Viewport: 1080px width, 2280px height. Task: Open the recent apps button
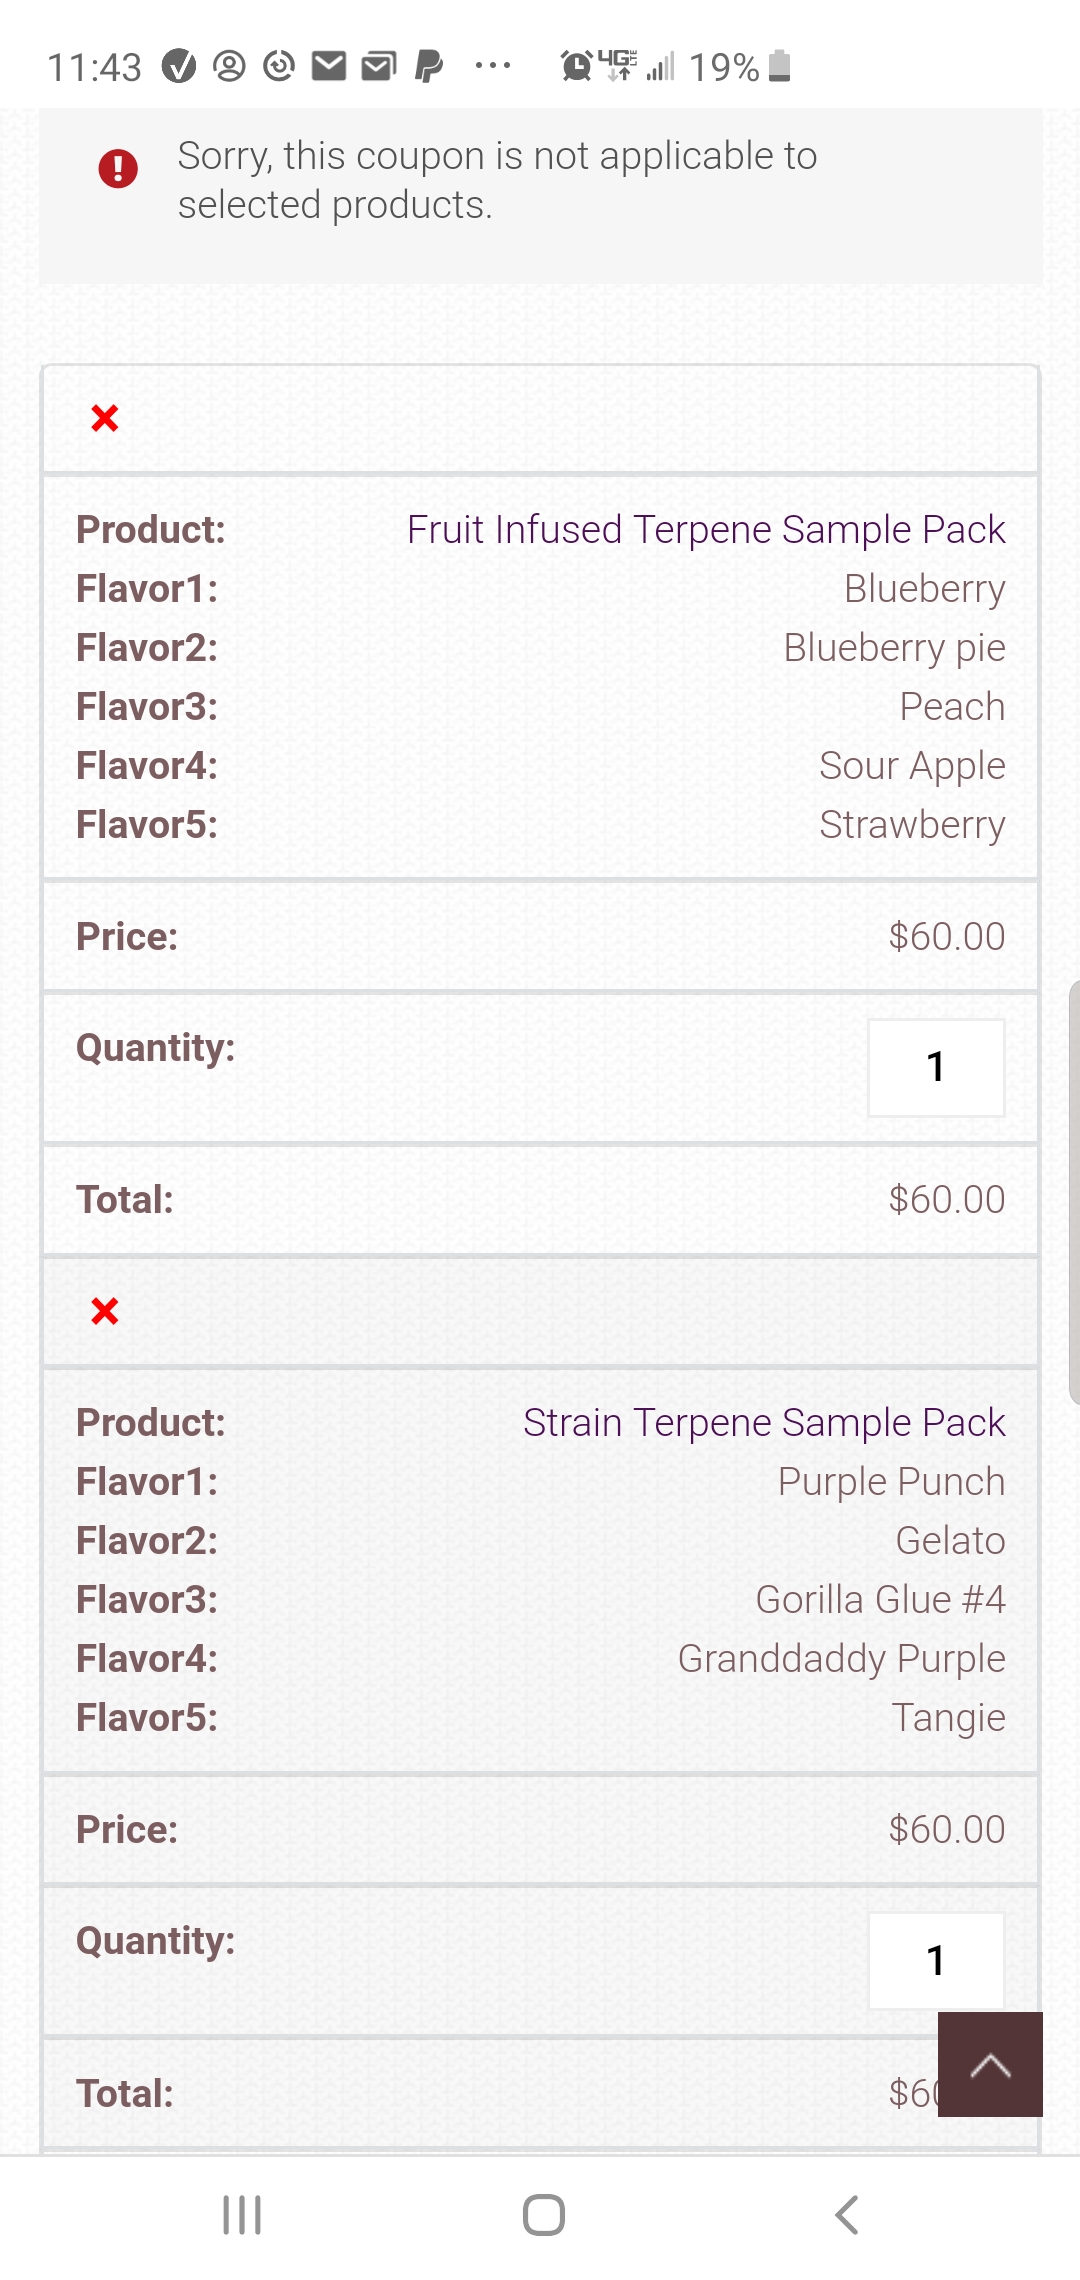click(x=242, y=2215)
